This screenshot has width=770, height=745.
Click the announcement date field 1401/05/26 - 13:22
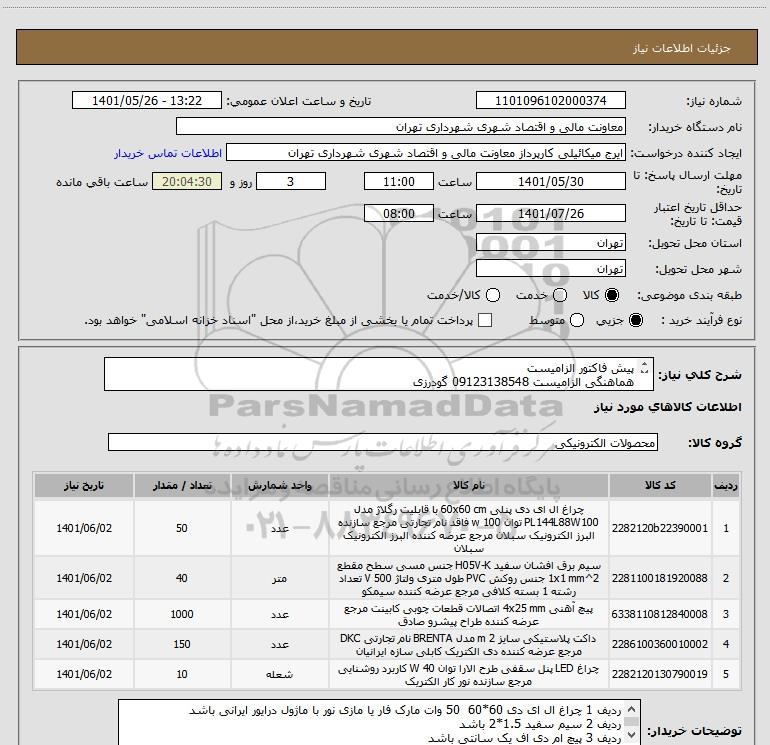[x=147, y=100]
